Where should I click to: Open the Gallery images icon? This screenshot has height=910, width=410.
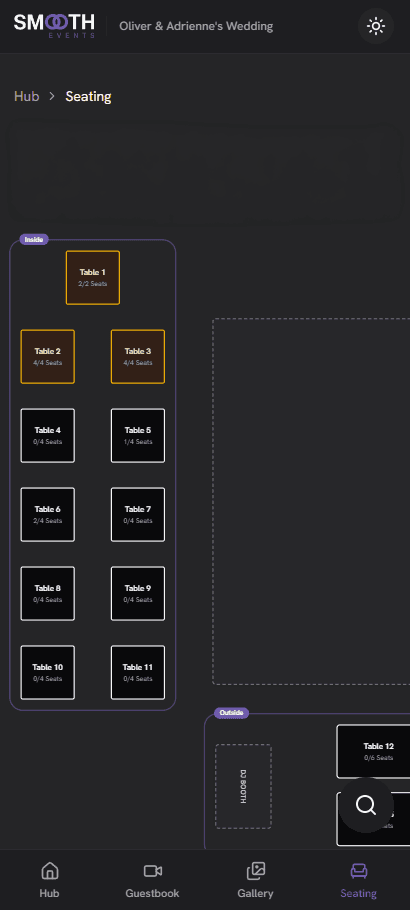[256, 871]
